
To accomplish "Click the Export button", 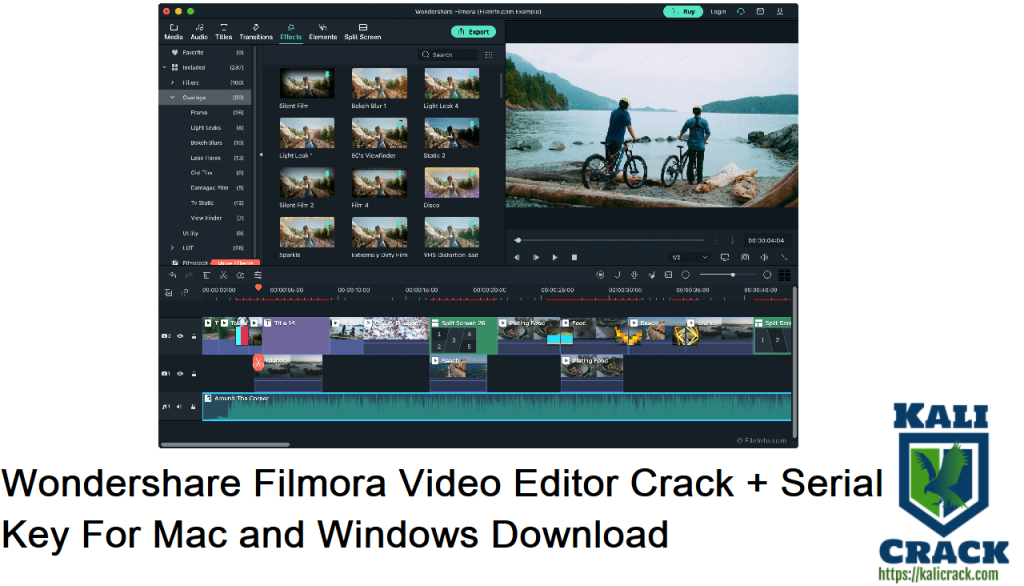I will (473, 31).
